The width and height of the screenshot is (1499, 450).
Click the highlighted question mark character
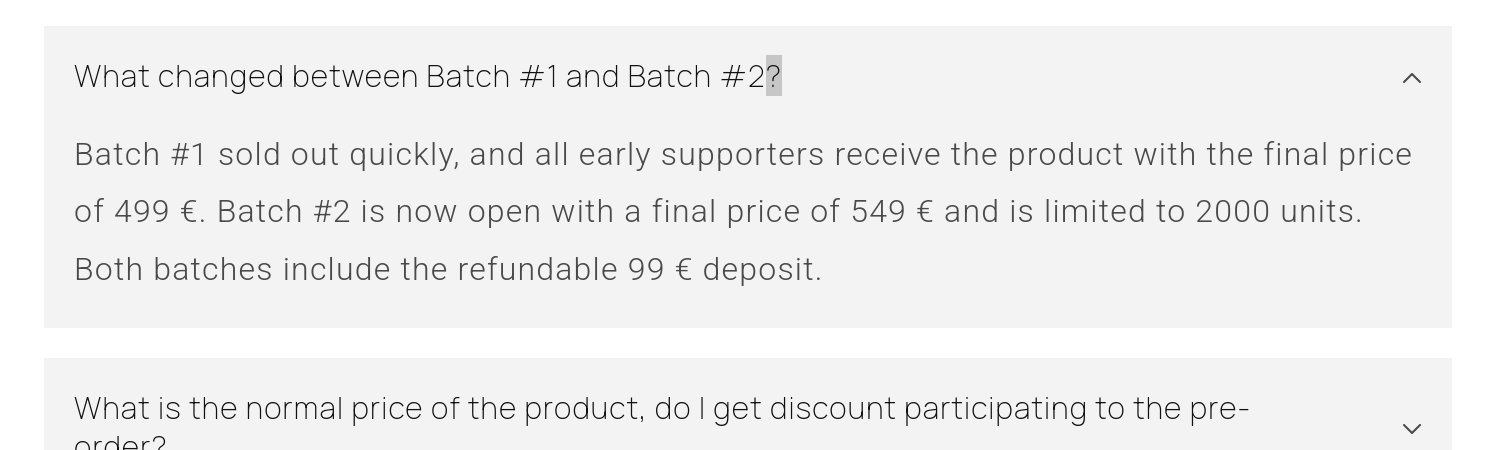tap(773, 76)
